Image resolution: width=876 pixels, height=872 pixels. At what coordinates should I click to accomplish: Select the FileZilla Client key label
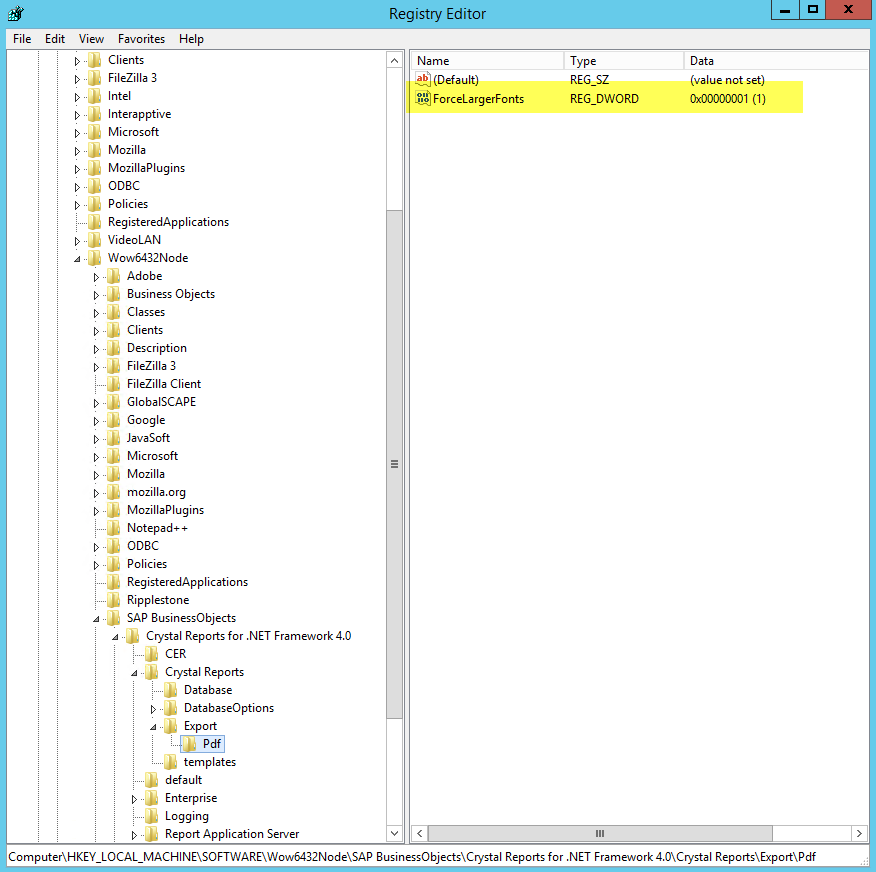click(x=164, y=384)
